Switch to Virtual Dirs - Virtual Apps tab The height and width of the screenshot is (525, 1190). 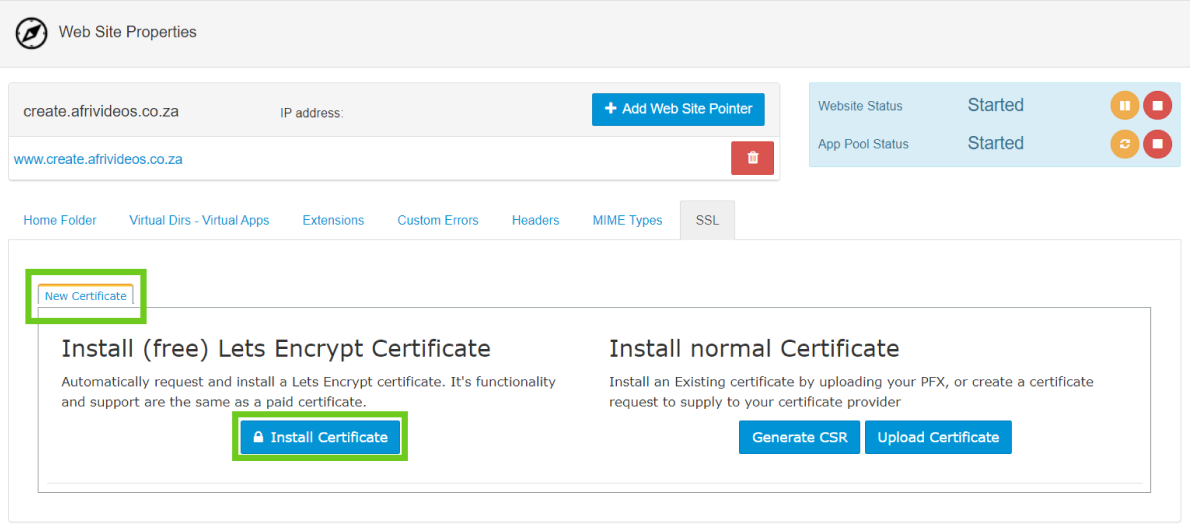pos(199,220)
